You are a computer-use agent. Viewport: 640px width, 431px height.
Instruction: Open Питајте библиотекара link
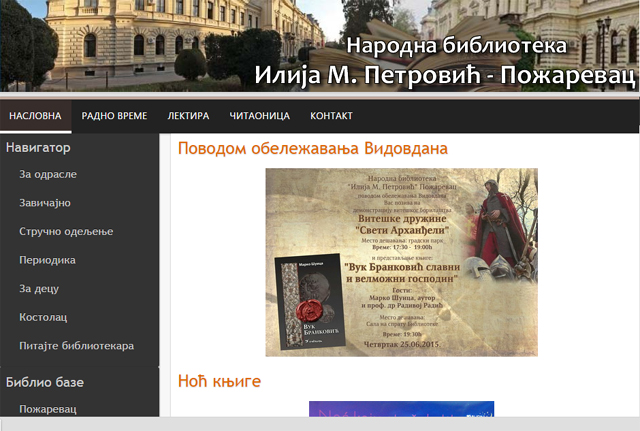76,346
